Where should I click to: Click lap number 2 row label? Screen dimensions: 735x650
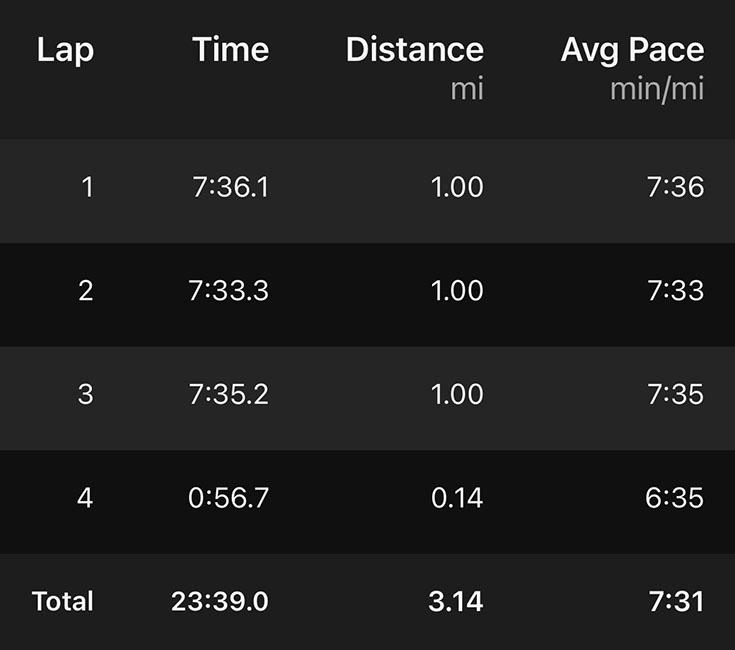(x=85, y=291)
